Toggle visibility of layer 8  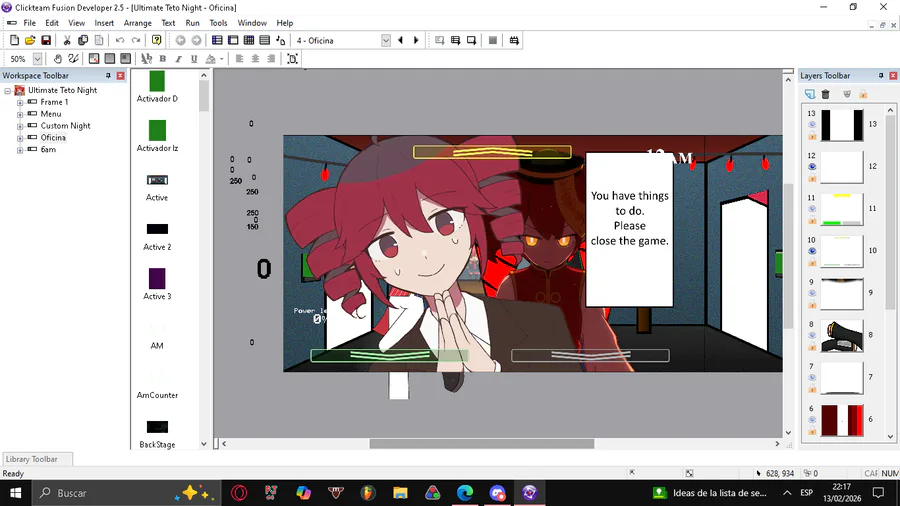tap(812, 335)
